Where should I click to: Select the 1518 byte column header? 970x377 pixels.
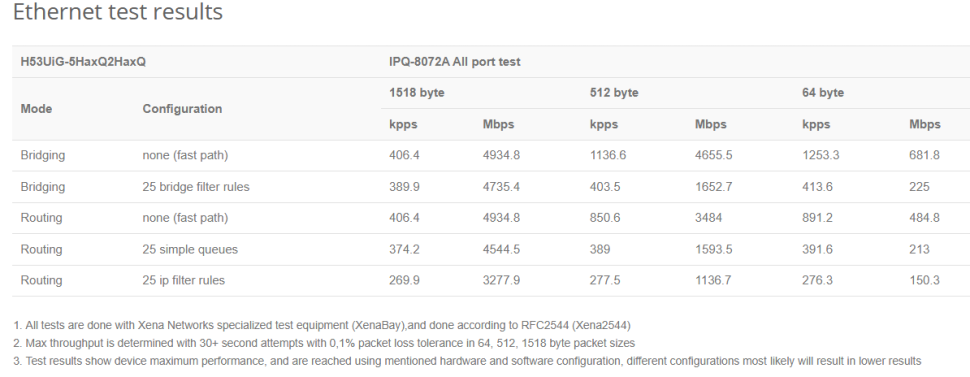click(x=417, y=93)
